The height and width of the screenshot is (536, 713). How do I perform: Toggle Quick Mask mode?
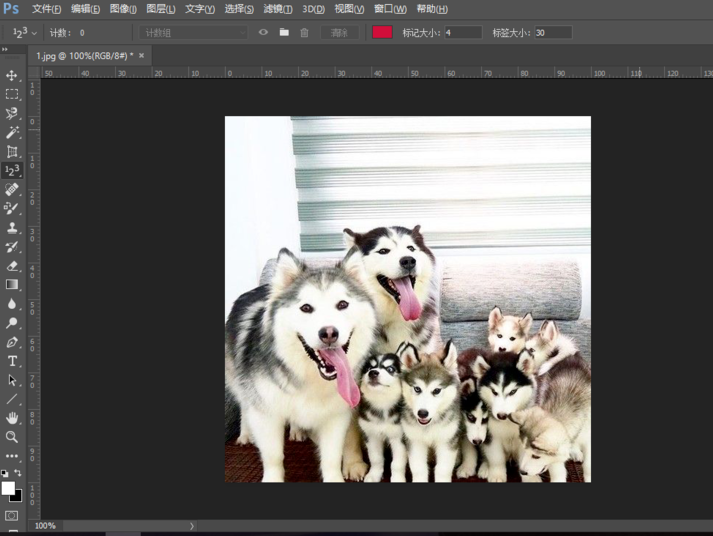pos(12,516)
